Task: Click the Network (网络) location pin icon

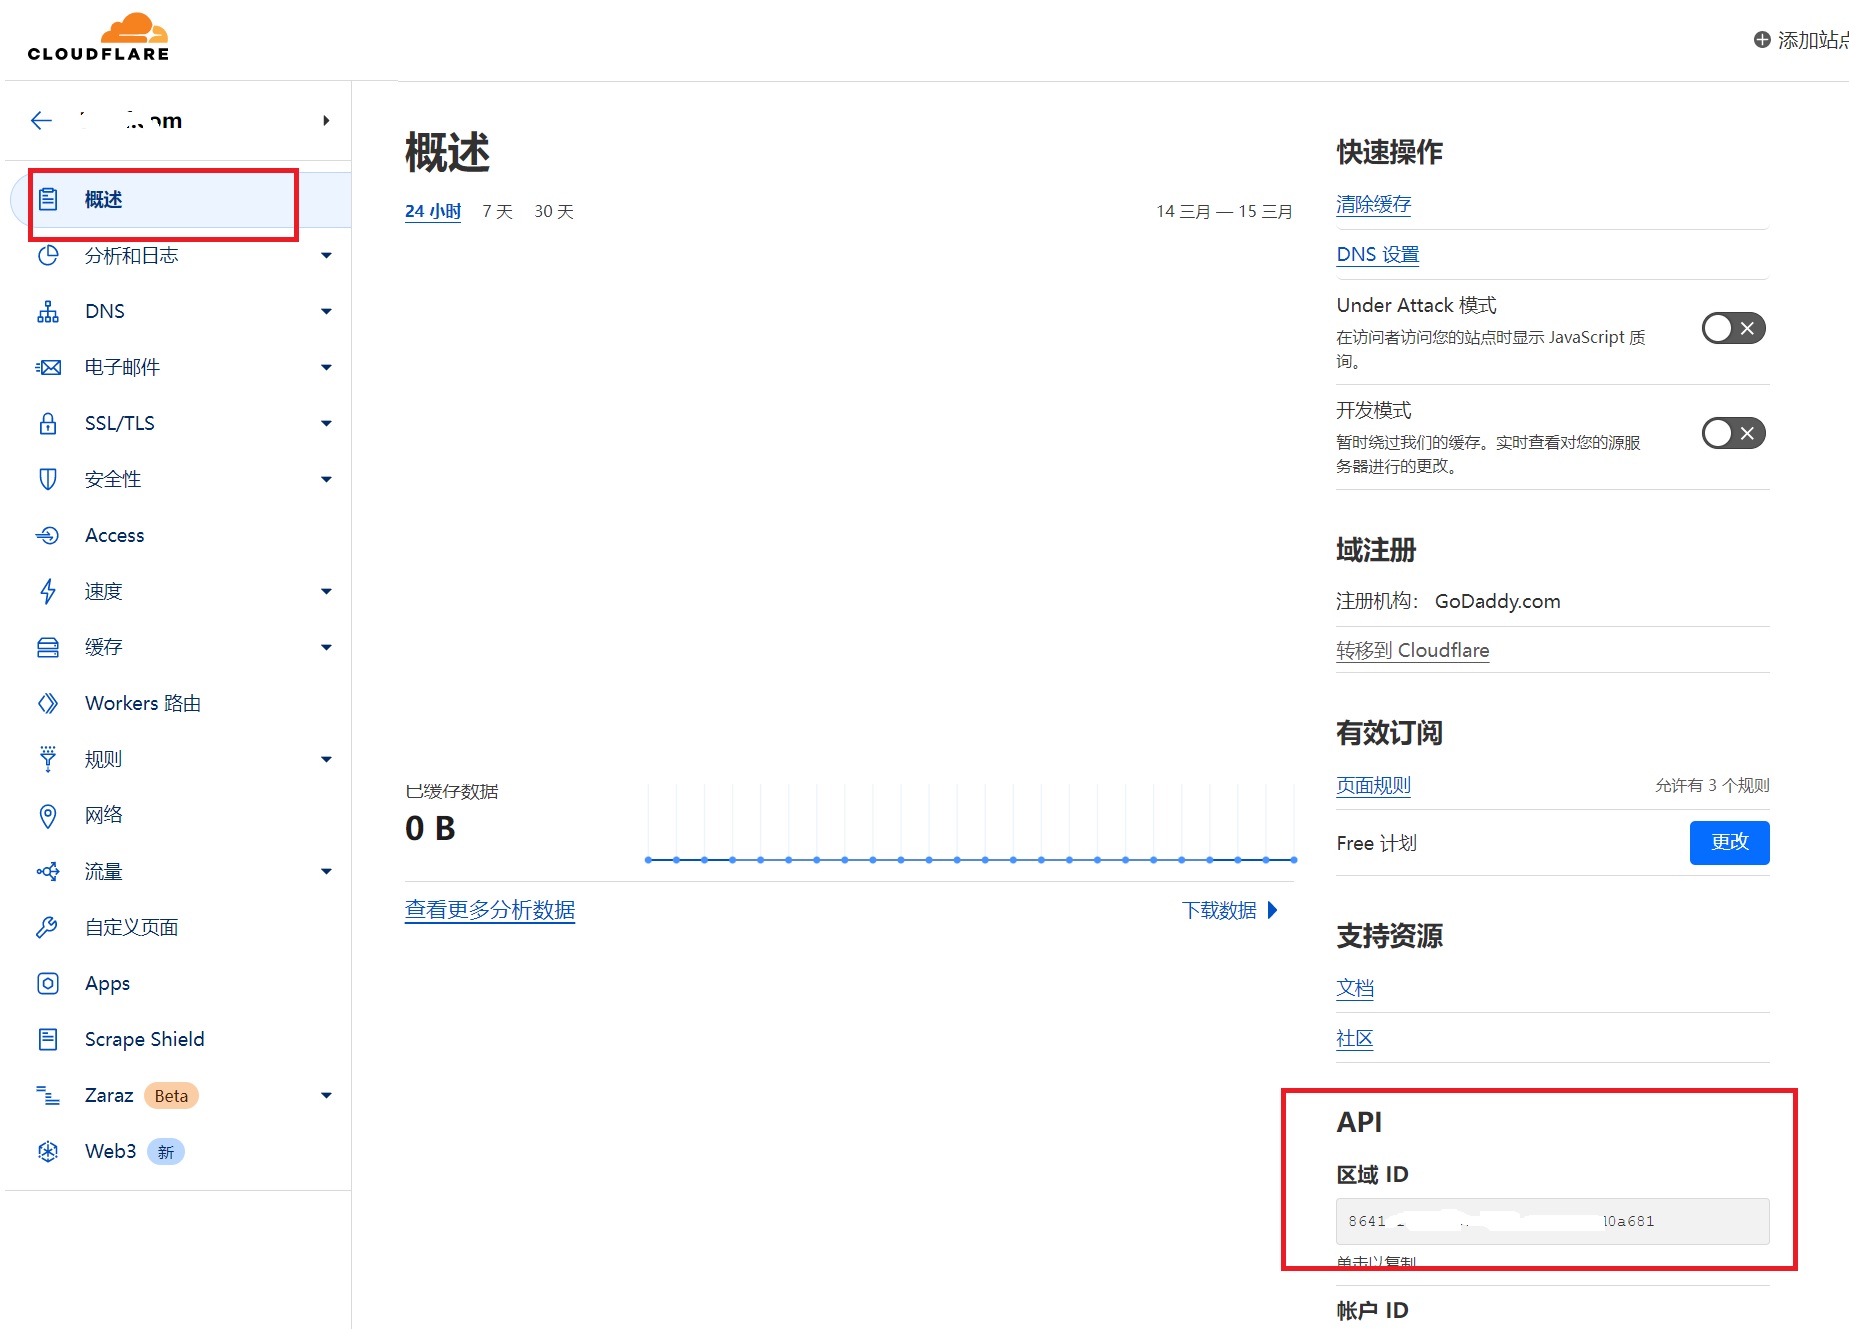Action: (48, 816)
